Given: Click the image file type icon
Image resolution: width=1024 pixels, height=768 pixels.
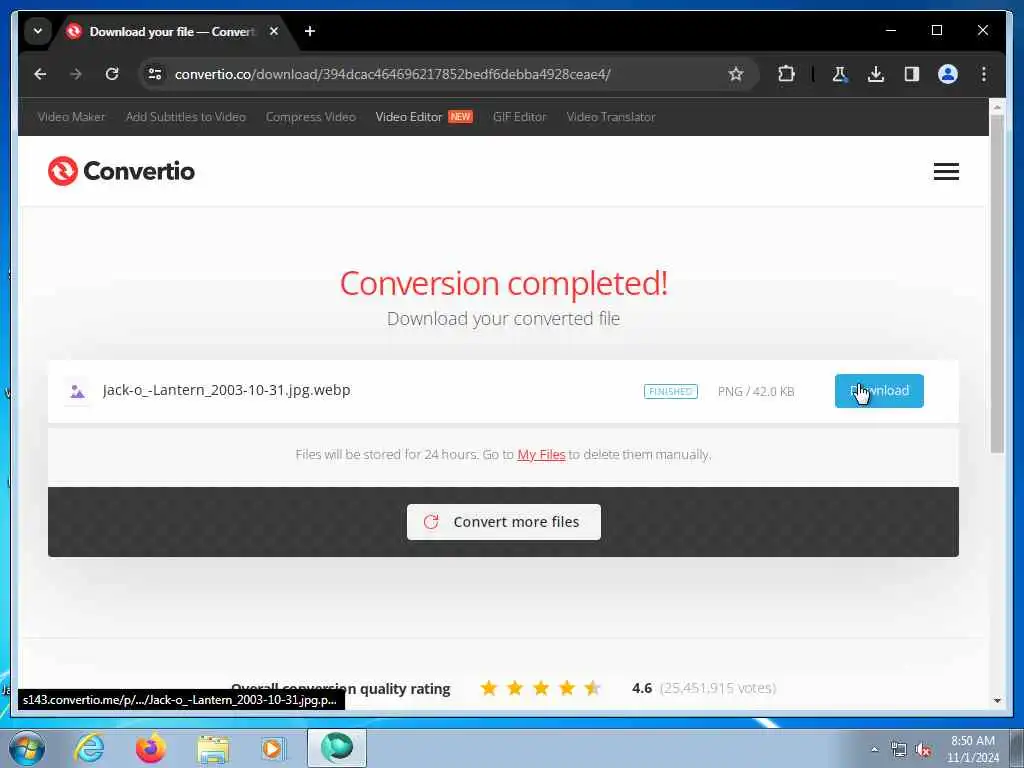Looking at the screenshot, I should tap(77, 391).
